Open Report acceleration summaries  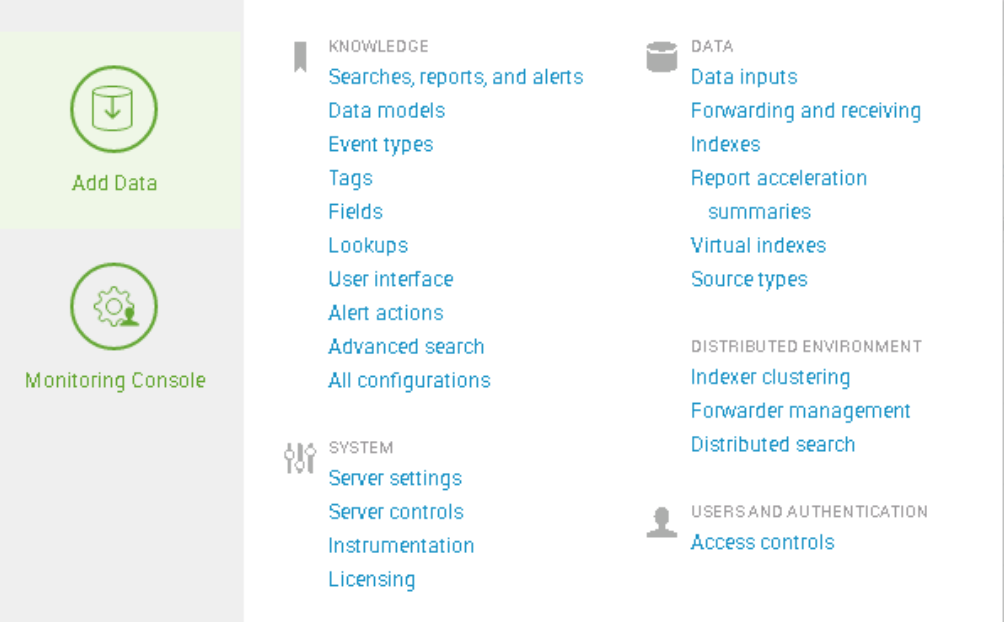click(x=778, y=178)
